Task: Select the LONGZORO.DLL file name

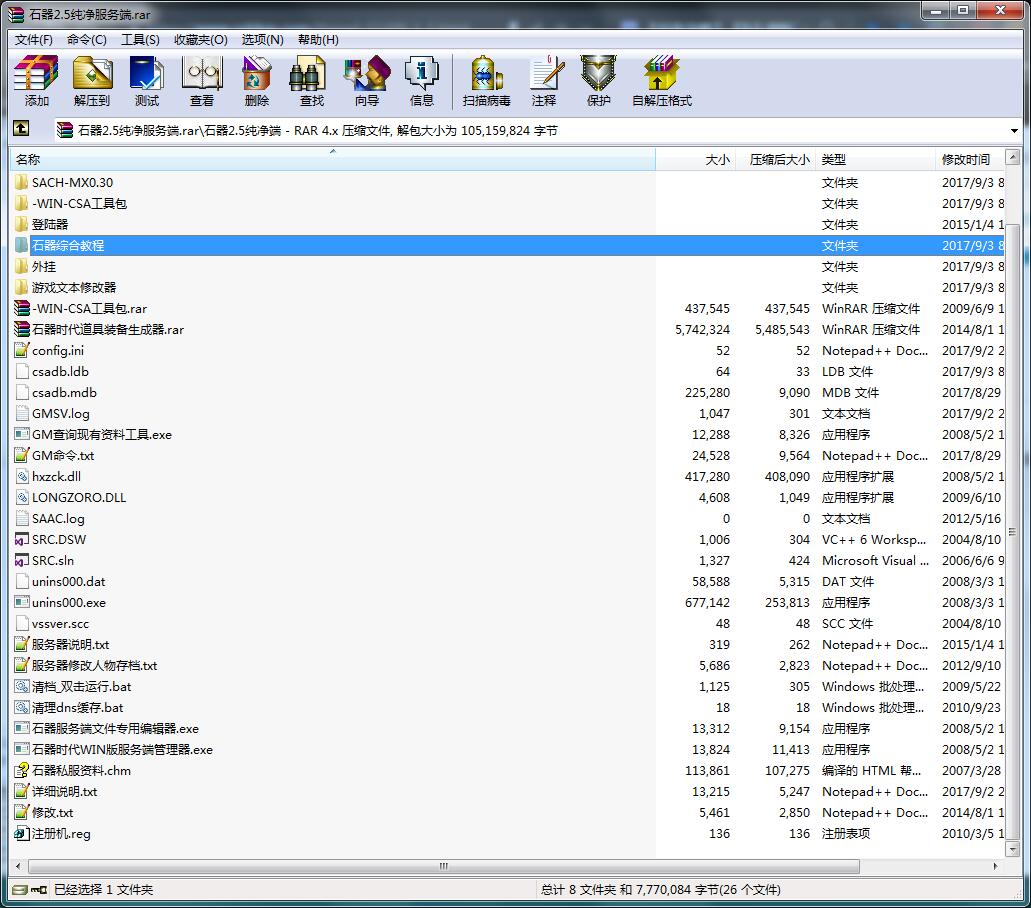Action: pyautogui.click(x=79, y=498)
